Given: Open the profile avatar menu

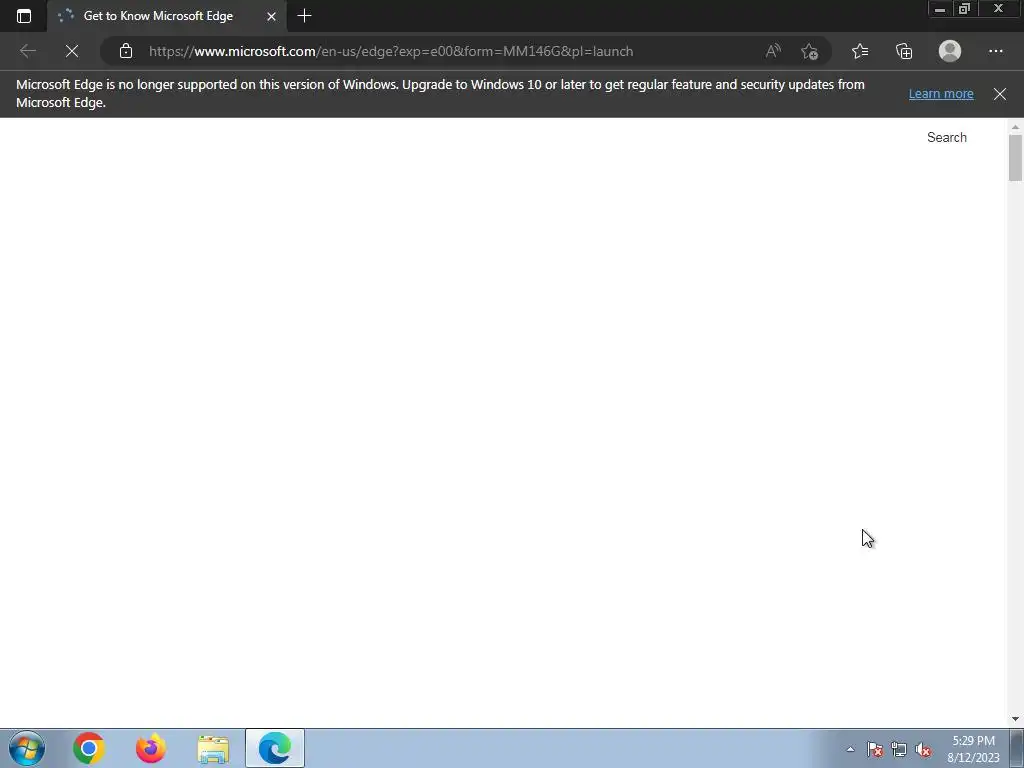Looking at the screenshot, I should (x=950, y=51).
